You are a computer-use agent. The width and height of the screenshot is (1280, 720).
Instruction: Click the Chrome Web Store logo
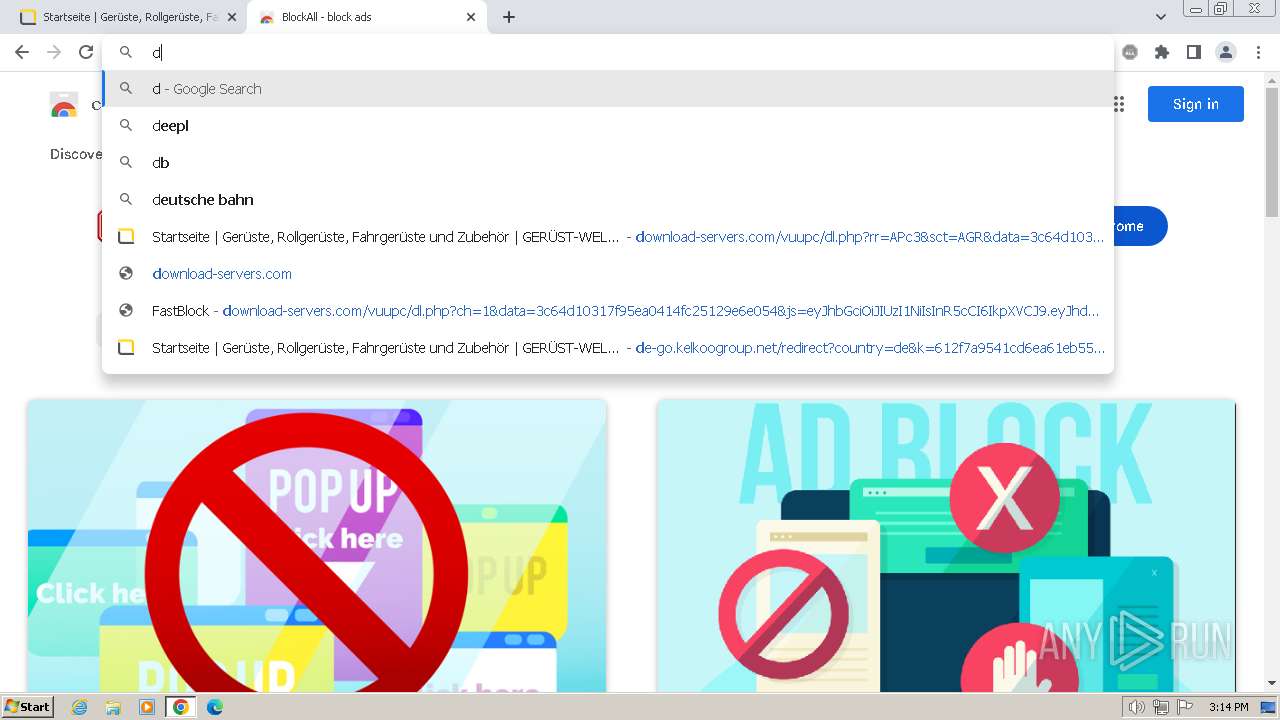point(64,104)
